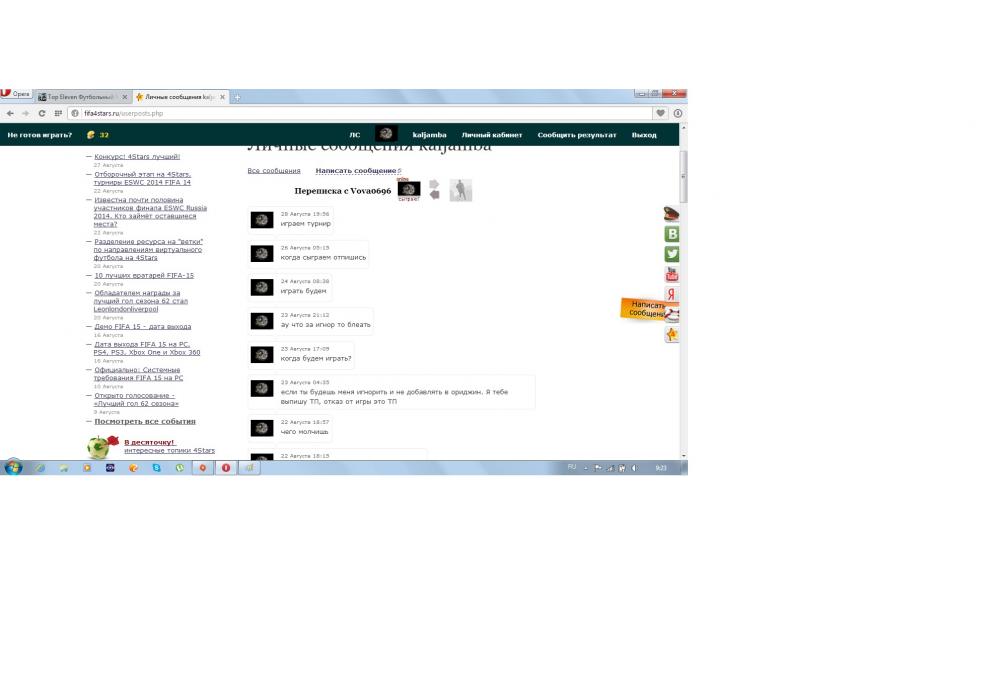Click avatar next to 'играть будем' message

pos(261,288)
